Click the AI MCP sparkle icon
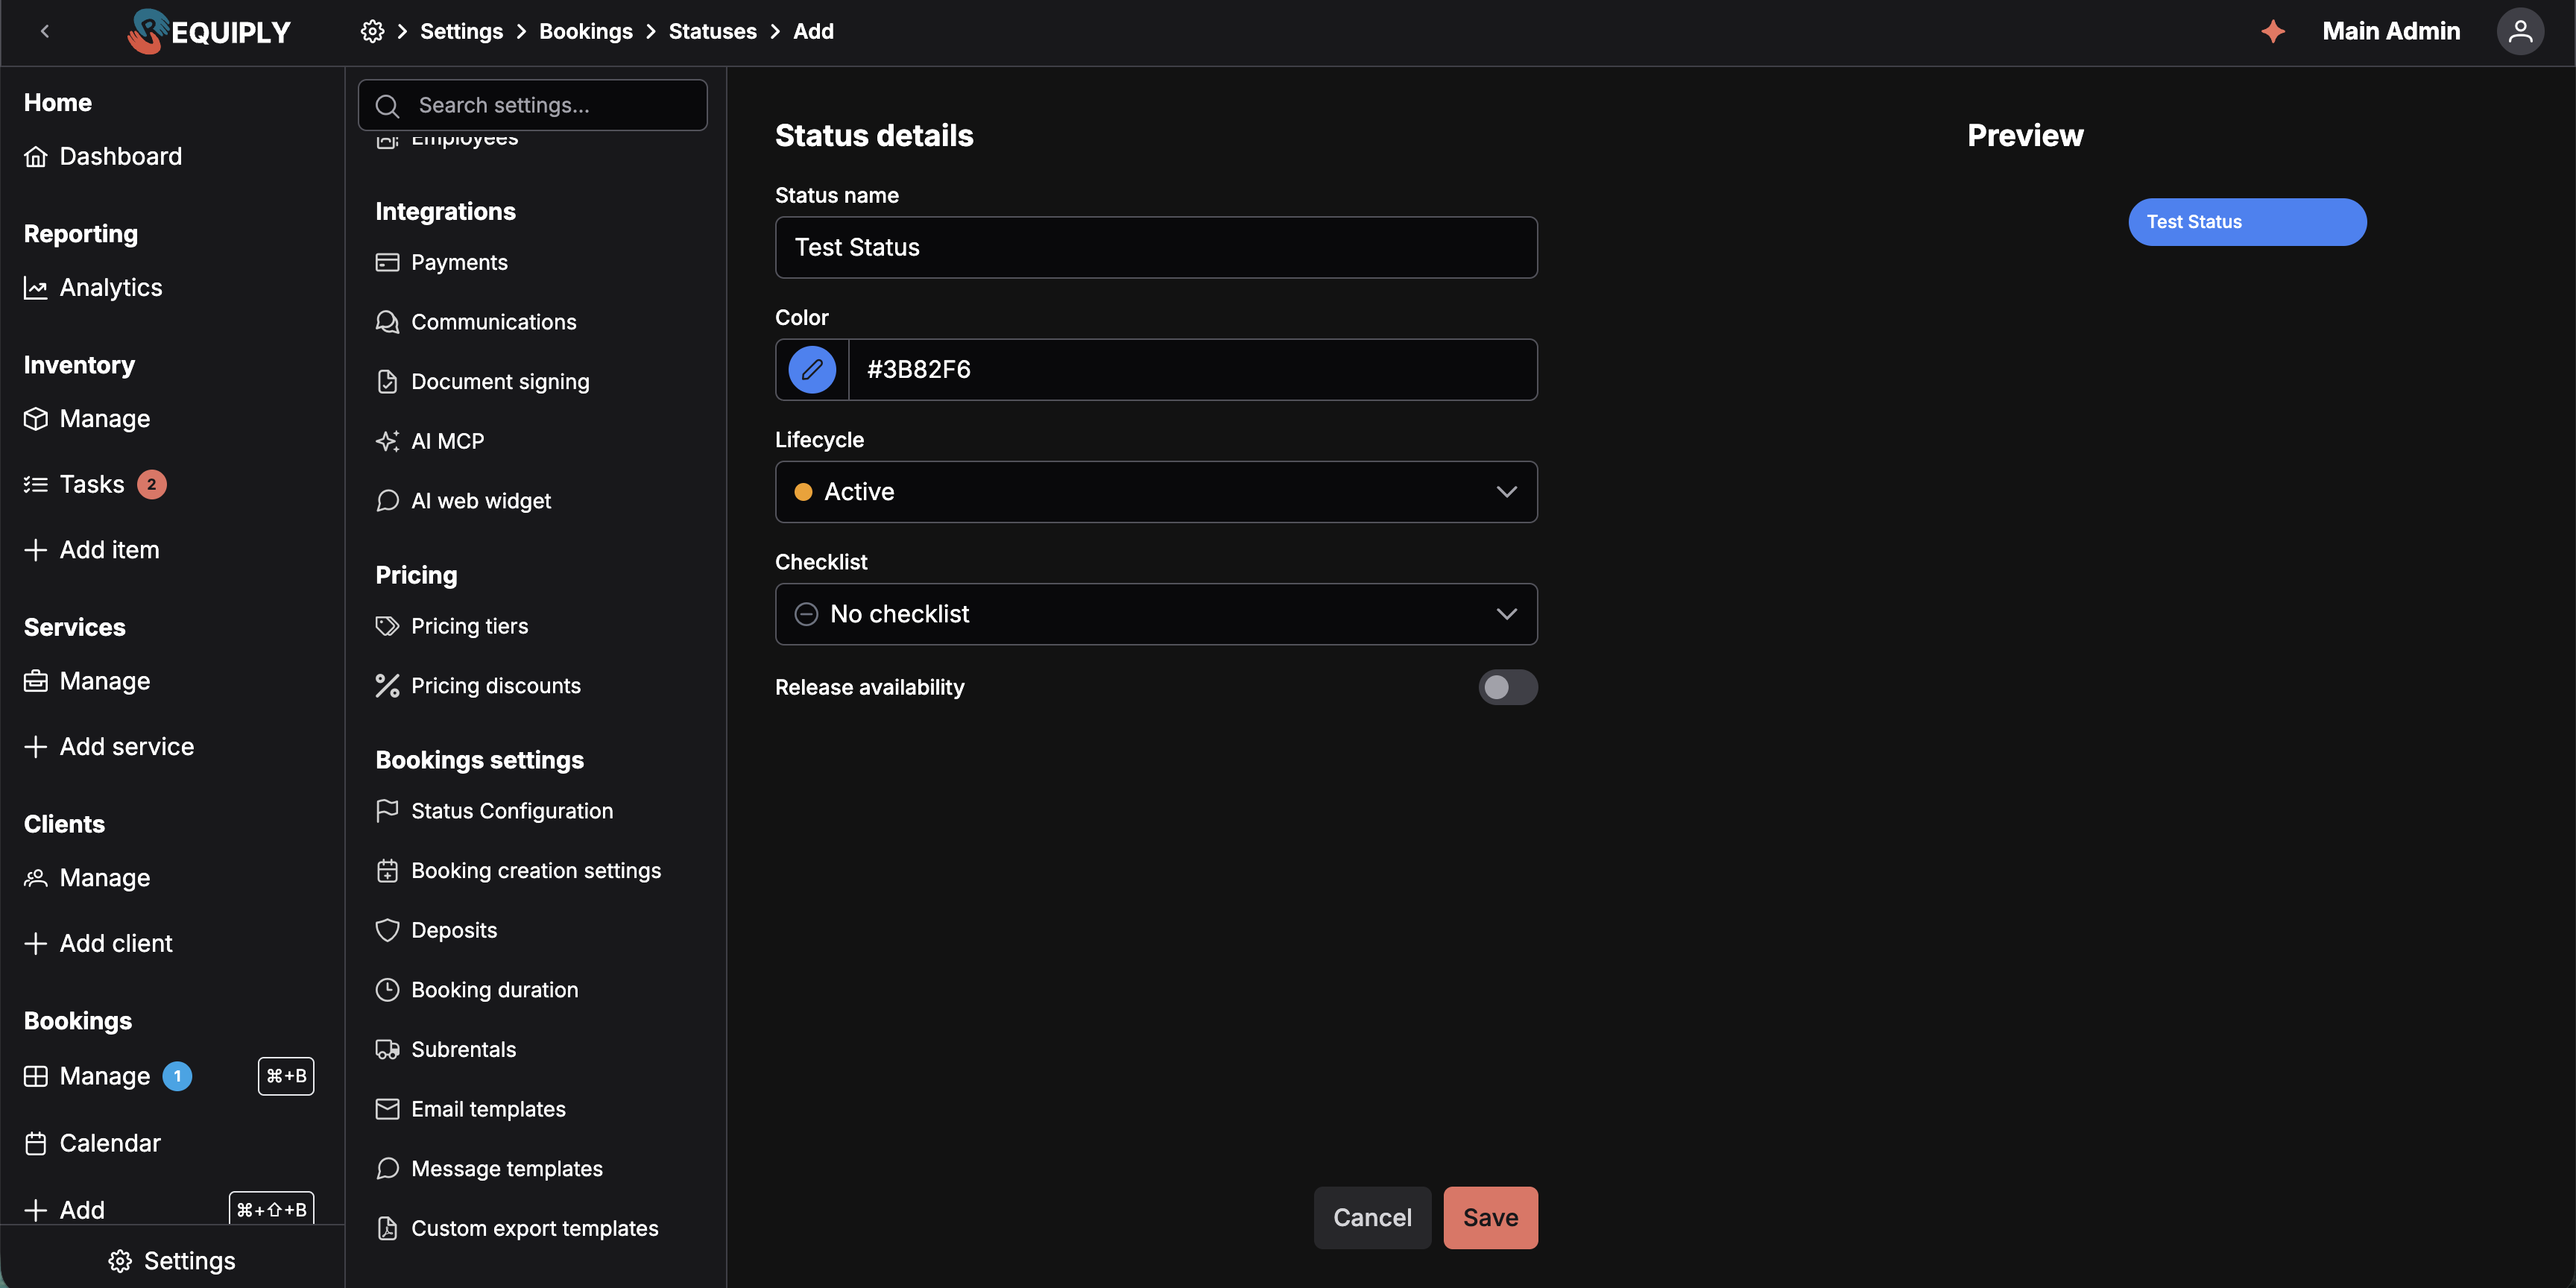The width and height of the screenshot is (2576, 1288). [387, 442]
